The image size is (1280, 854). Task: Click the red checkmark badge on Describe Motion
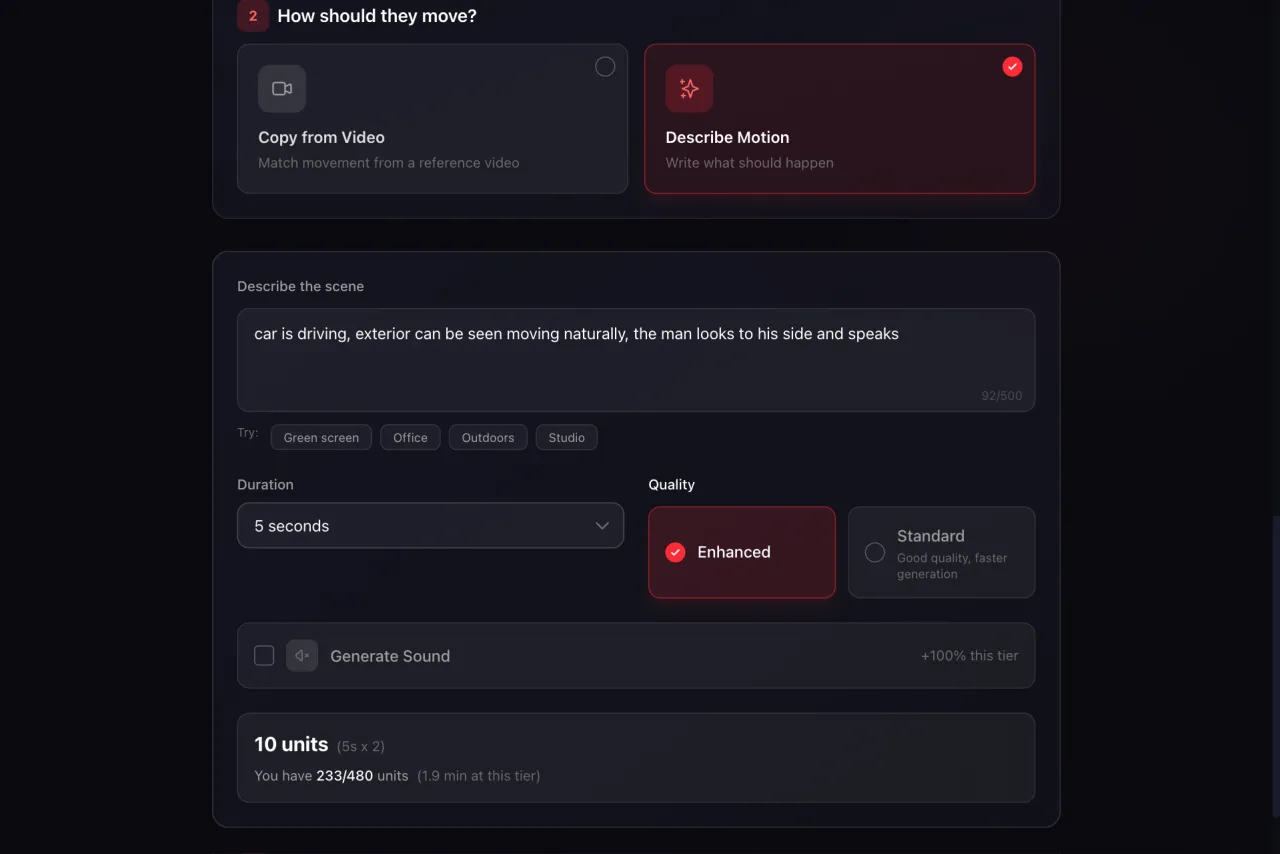[1012, 66]
